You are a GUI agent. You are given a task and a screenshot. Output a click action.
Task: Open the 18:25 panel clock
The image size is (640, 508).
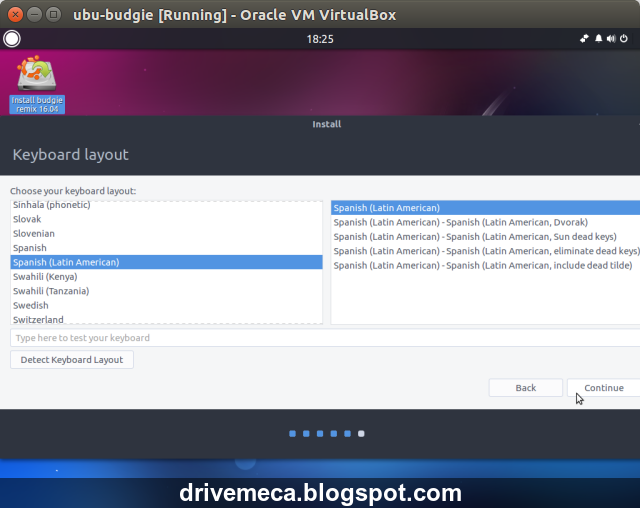click(x=320, y=39)
